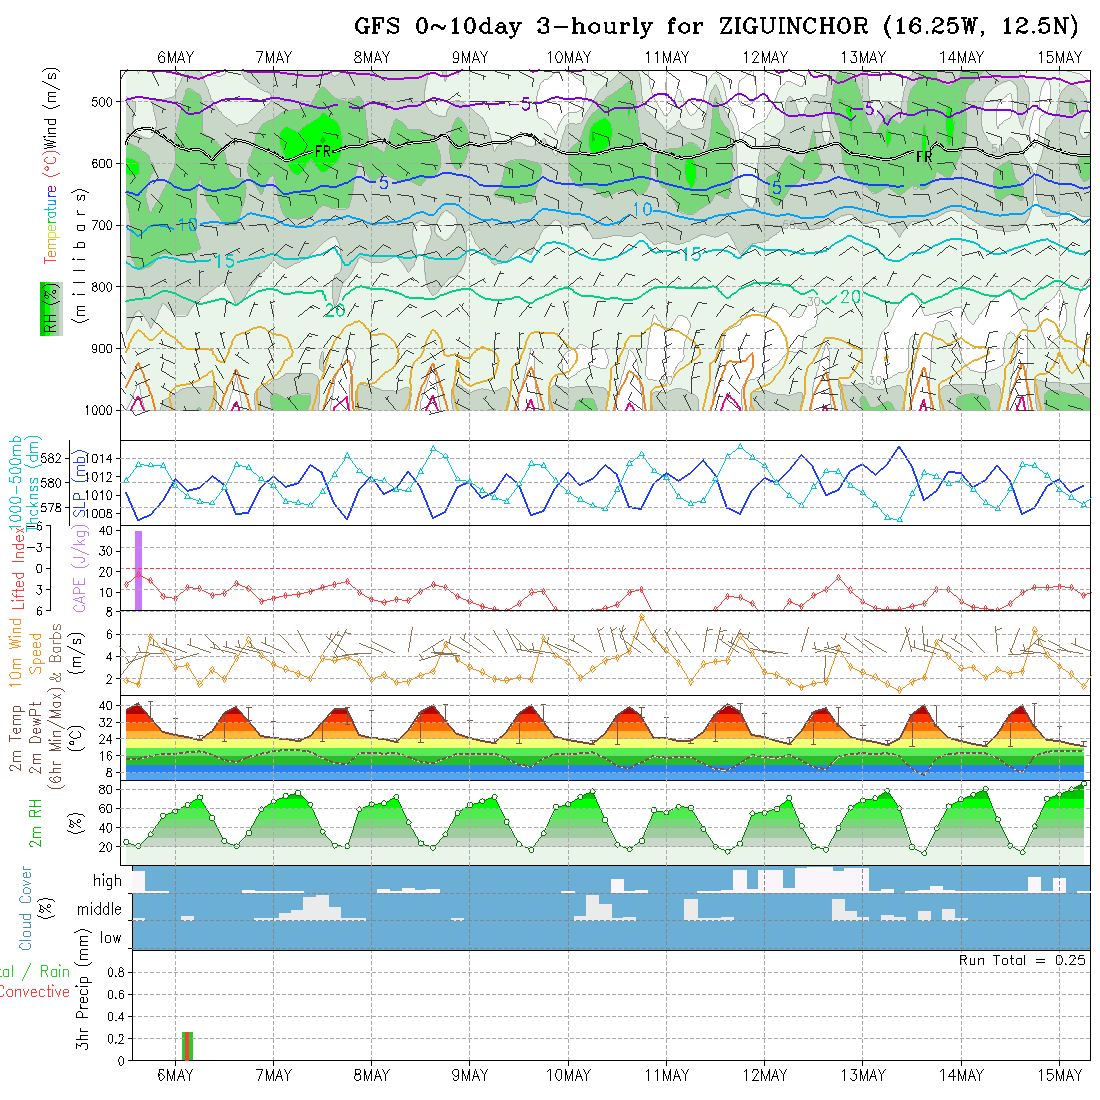This screenshot has width=1100, height=1100.
Task: Select the 10MAY label on top axis
Action: click(569, 58)
